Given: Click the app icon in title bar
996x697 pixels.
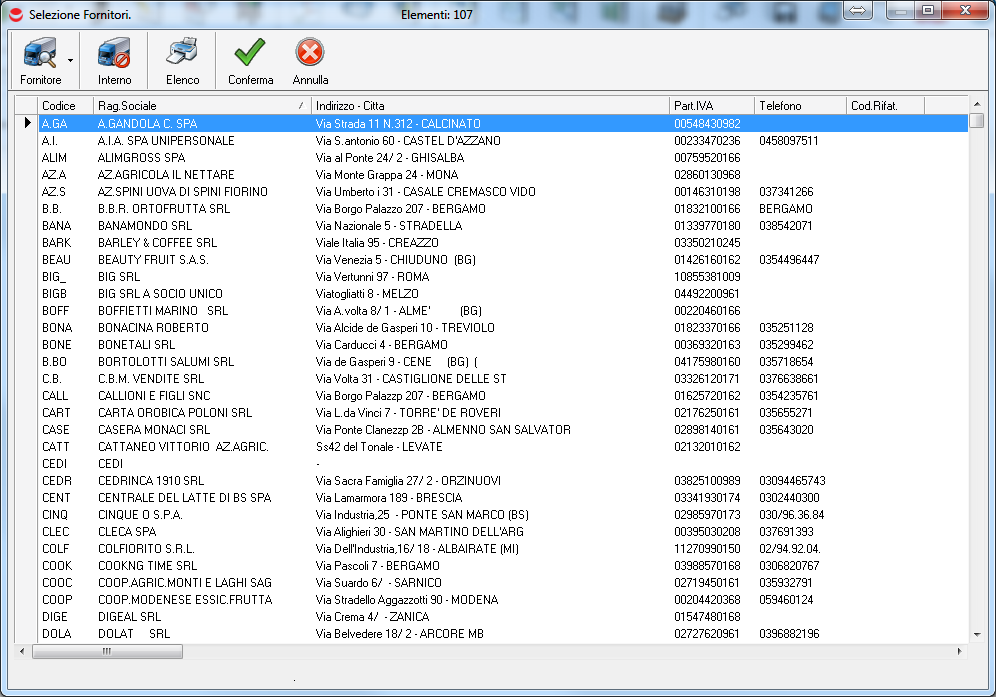Looking at the screenshot, I should tap(16, 15).
